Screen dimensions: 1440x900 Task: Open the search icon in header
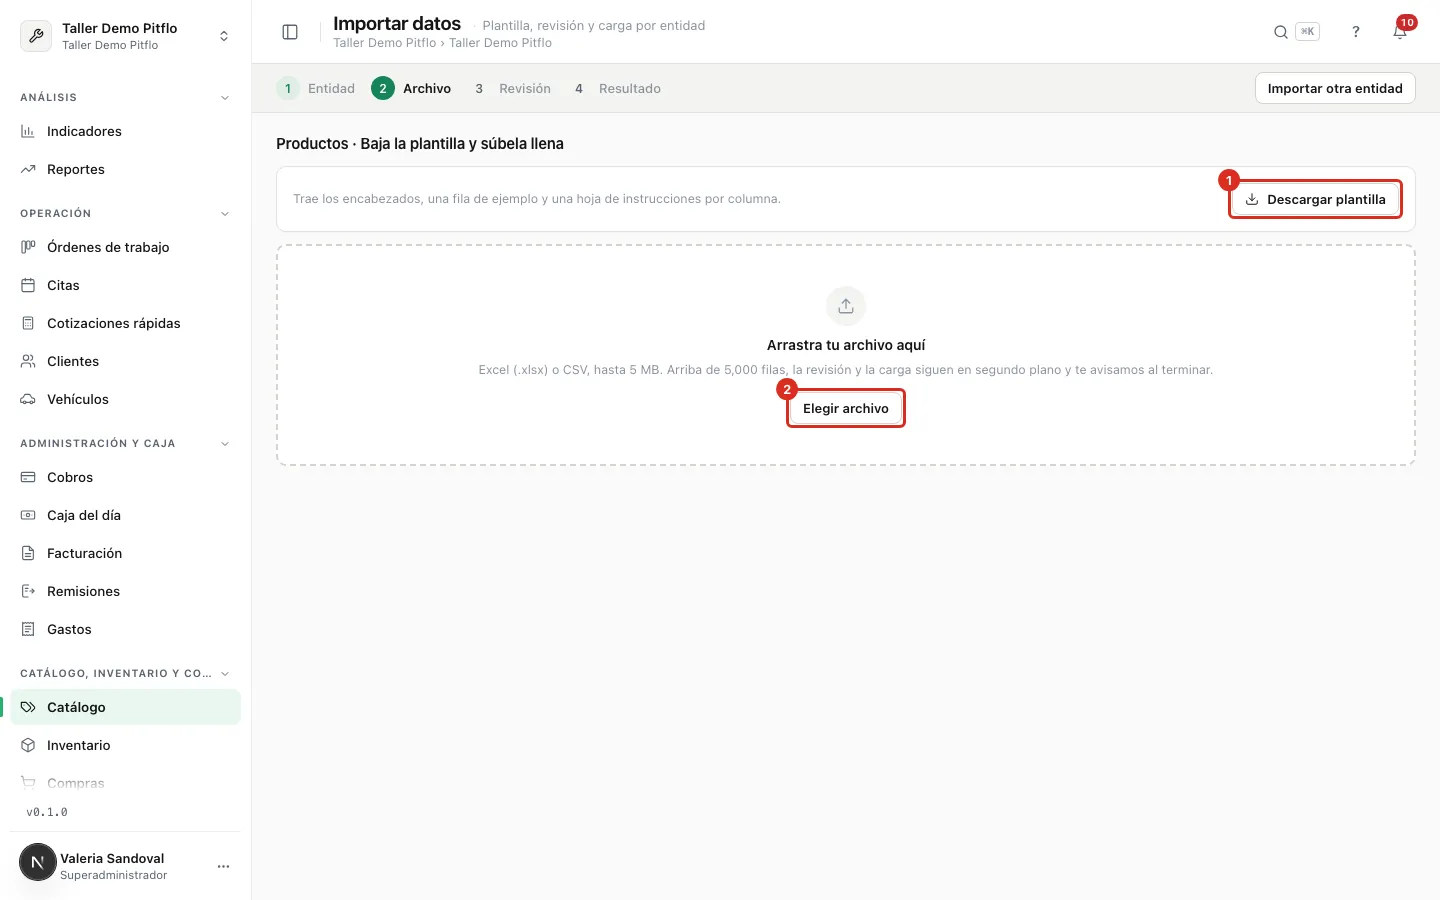click(1280, 32)
